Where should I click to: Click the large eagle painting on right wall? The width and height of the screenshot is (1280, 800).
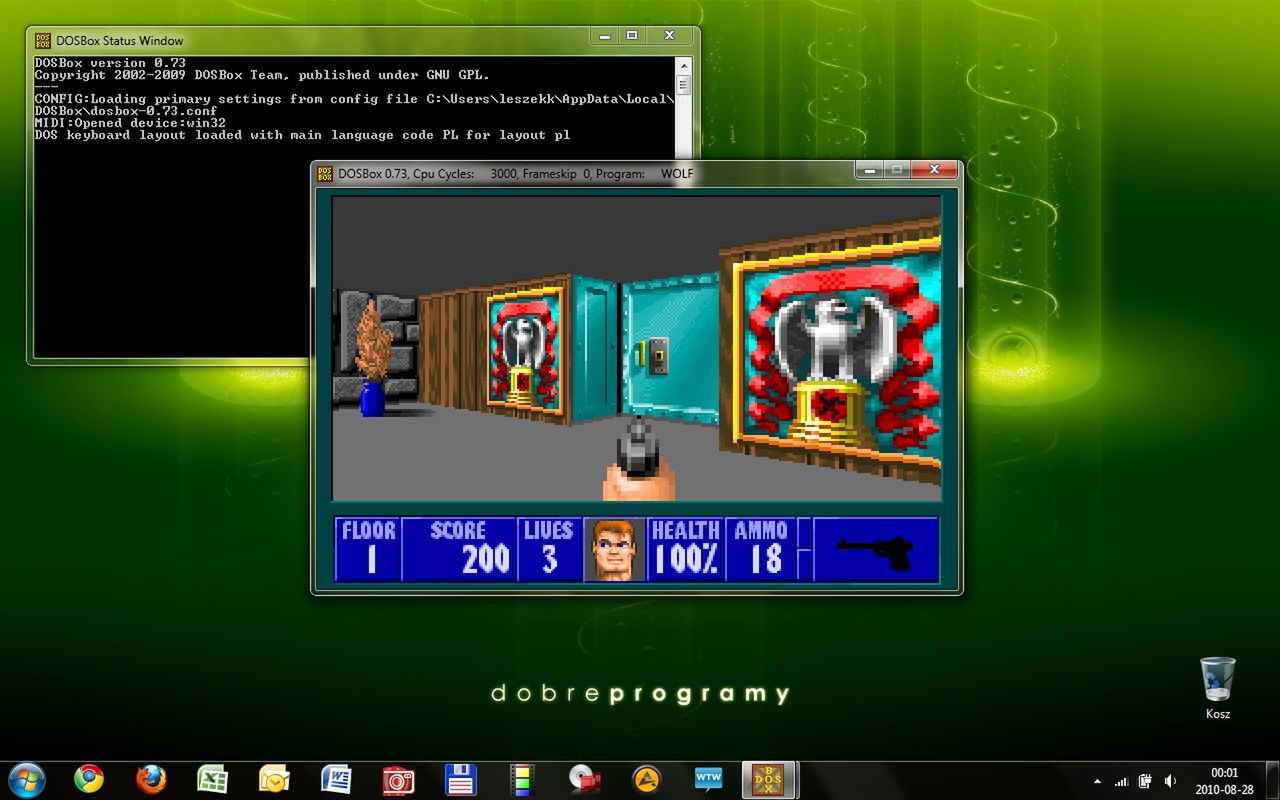pos(837,350)
